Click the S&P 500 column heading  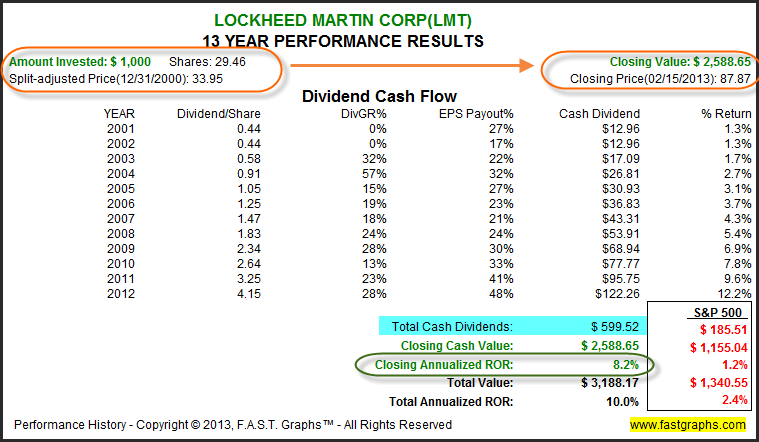[718, 312]
